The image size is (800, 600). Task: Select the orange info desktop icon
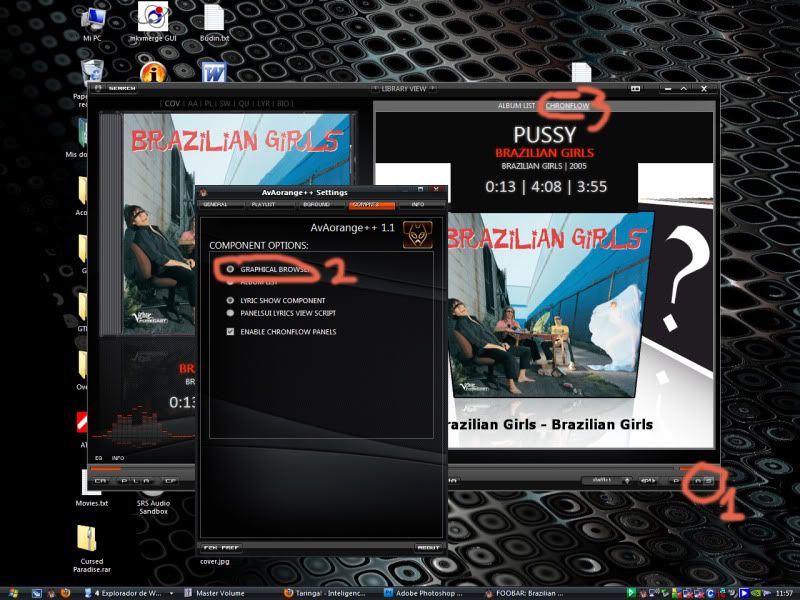tap(153, 72)
